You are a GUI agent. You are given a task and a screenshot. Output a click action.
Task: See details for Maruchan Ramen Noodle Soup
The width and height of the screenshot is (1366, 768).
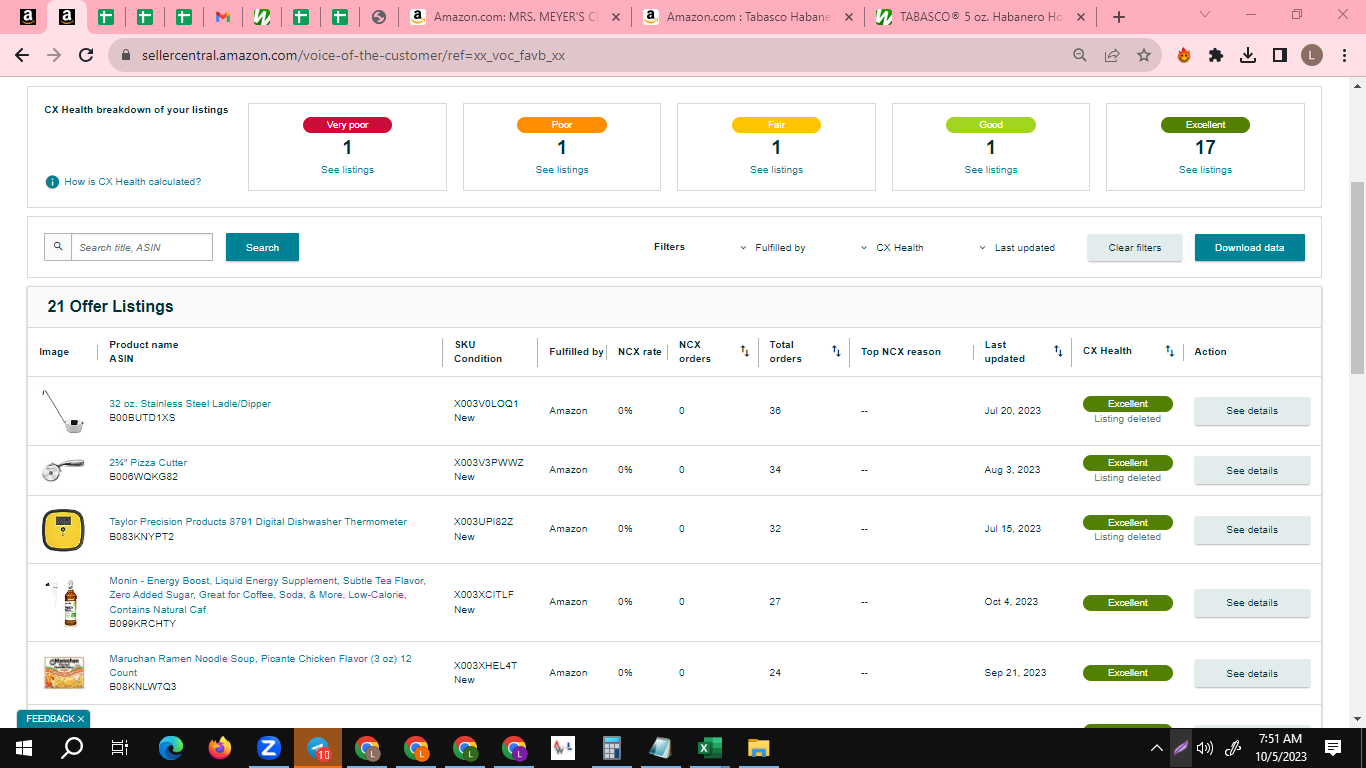[x=1252, y=674]
